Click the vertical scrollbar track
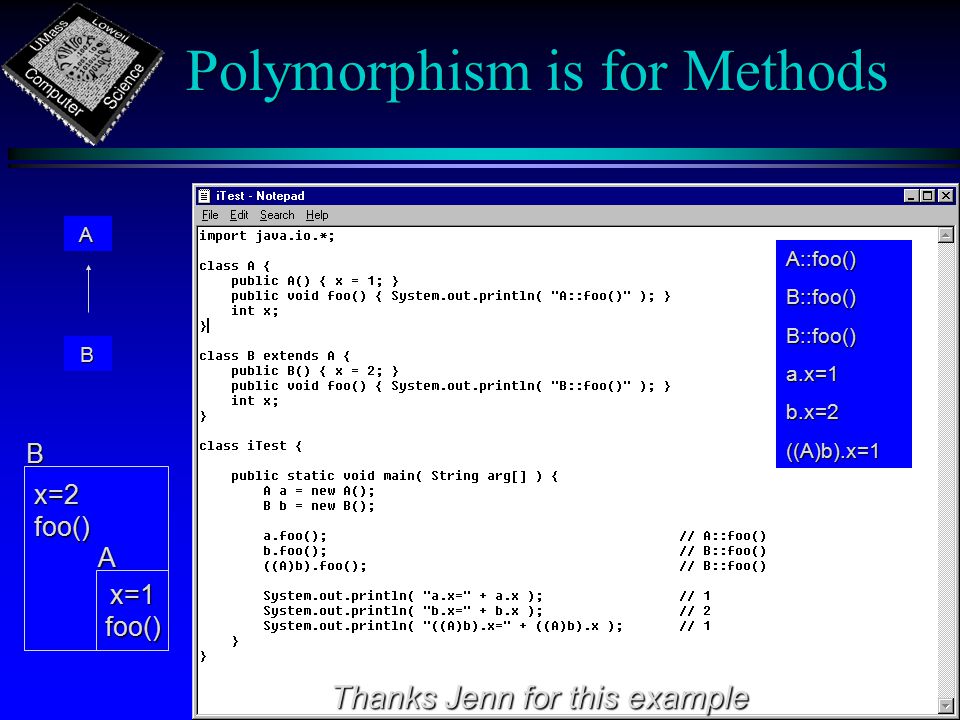Image resolution: width=960 pixels, height=720 pixels. [946, 470]
